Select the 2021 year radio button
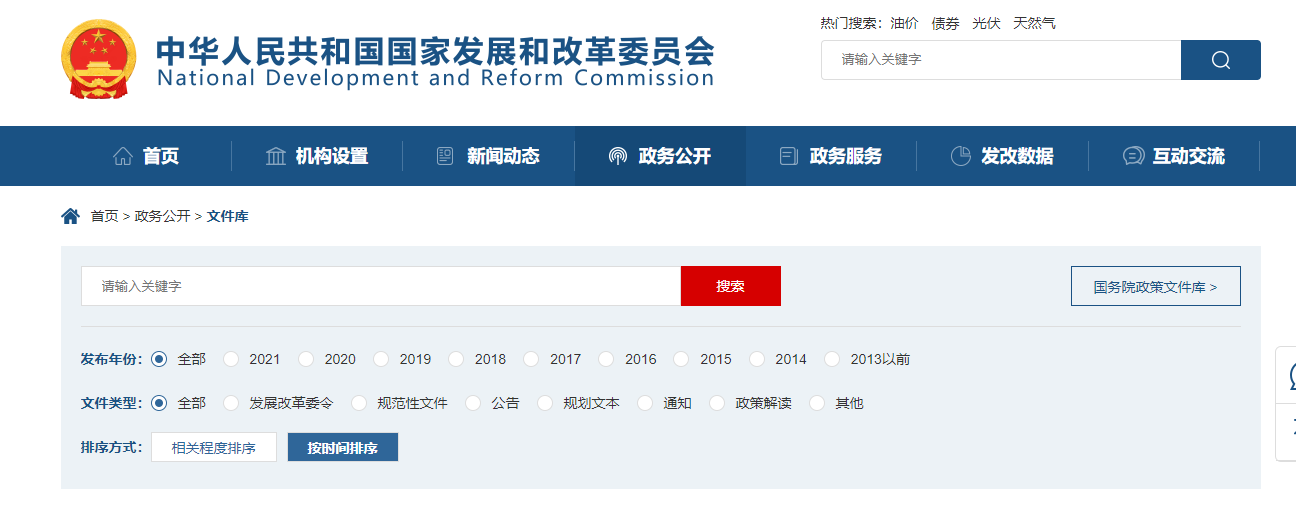 [x=232, y=359]
